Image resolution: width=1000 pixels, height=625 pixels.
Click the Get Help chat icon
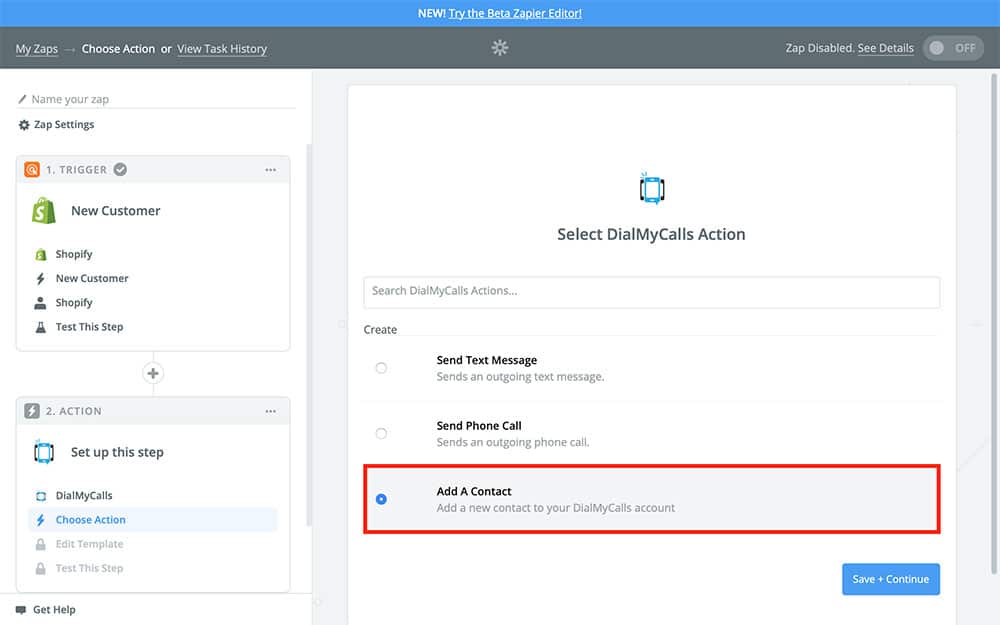[x=21, y=610]
